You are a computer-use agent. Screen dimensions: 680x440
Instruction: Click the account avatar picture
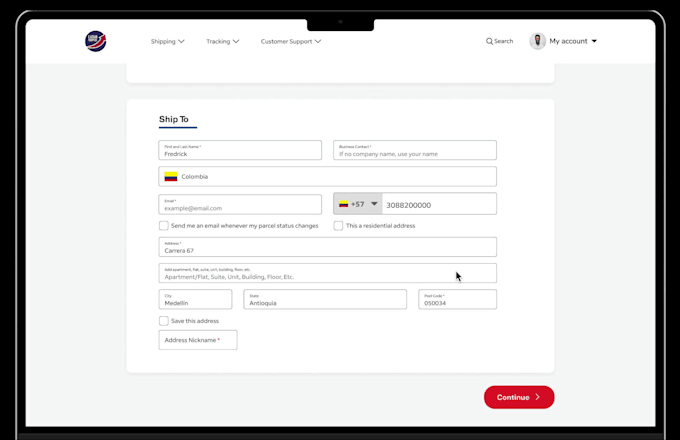point(537,41)
